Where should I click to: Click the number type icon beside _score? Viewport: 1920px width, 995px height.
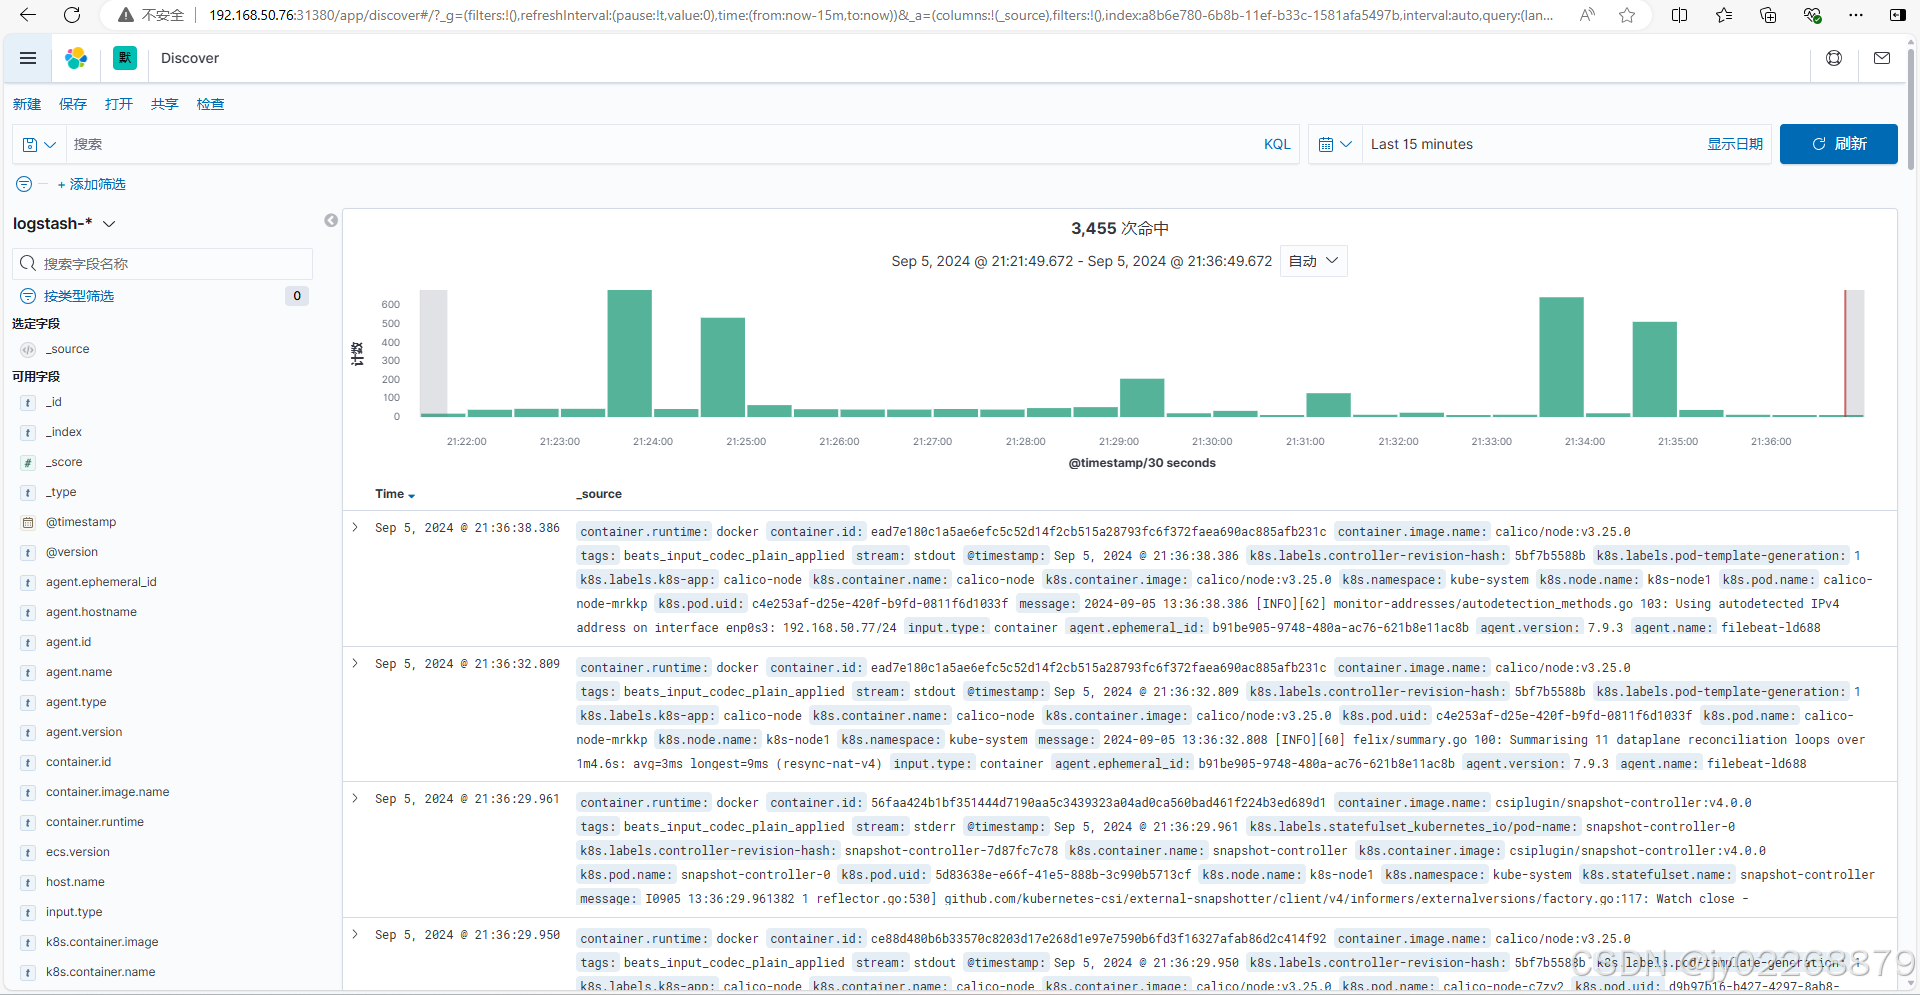(x=28, y=462)
